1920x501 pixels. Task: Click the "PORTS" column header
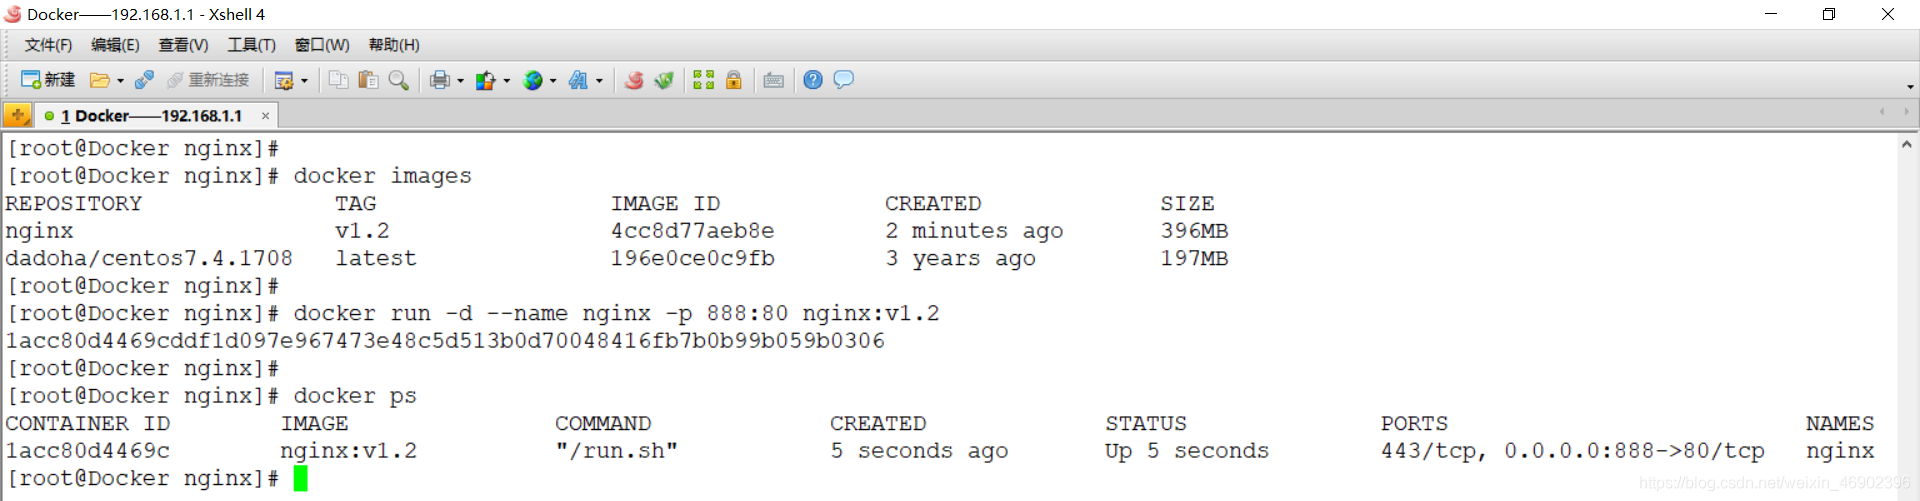click(x=1414, y=423)
